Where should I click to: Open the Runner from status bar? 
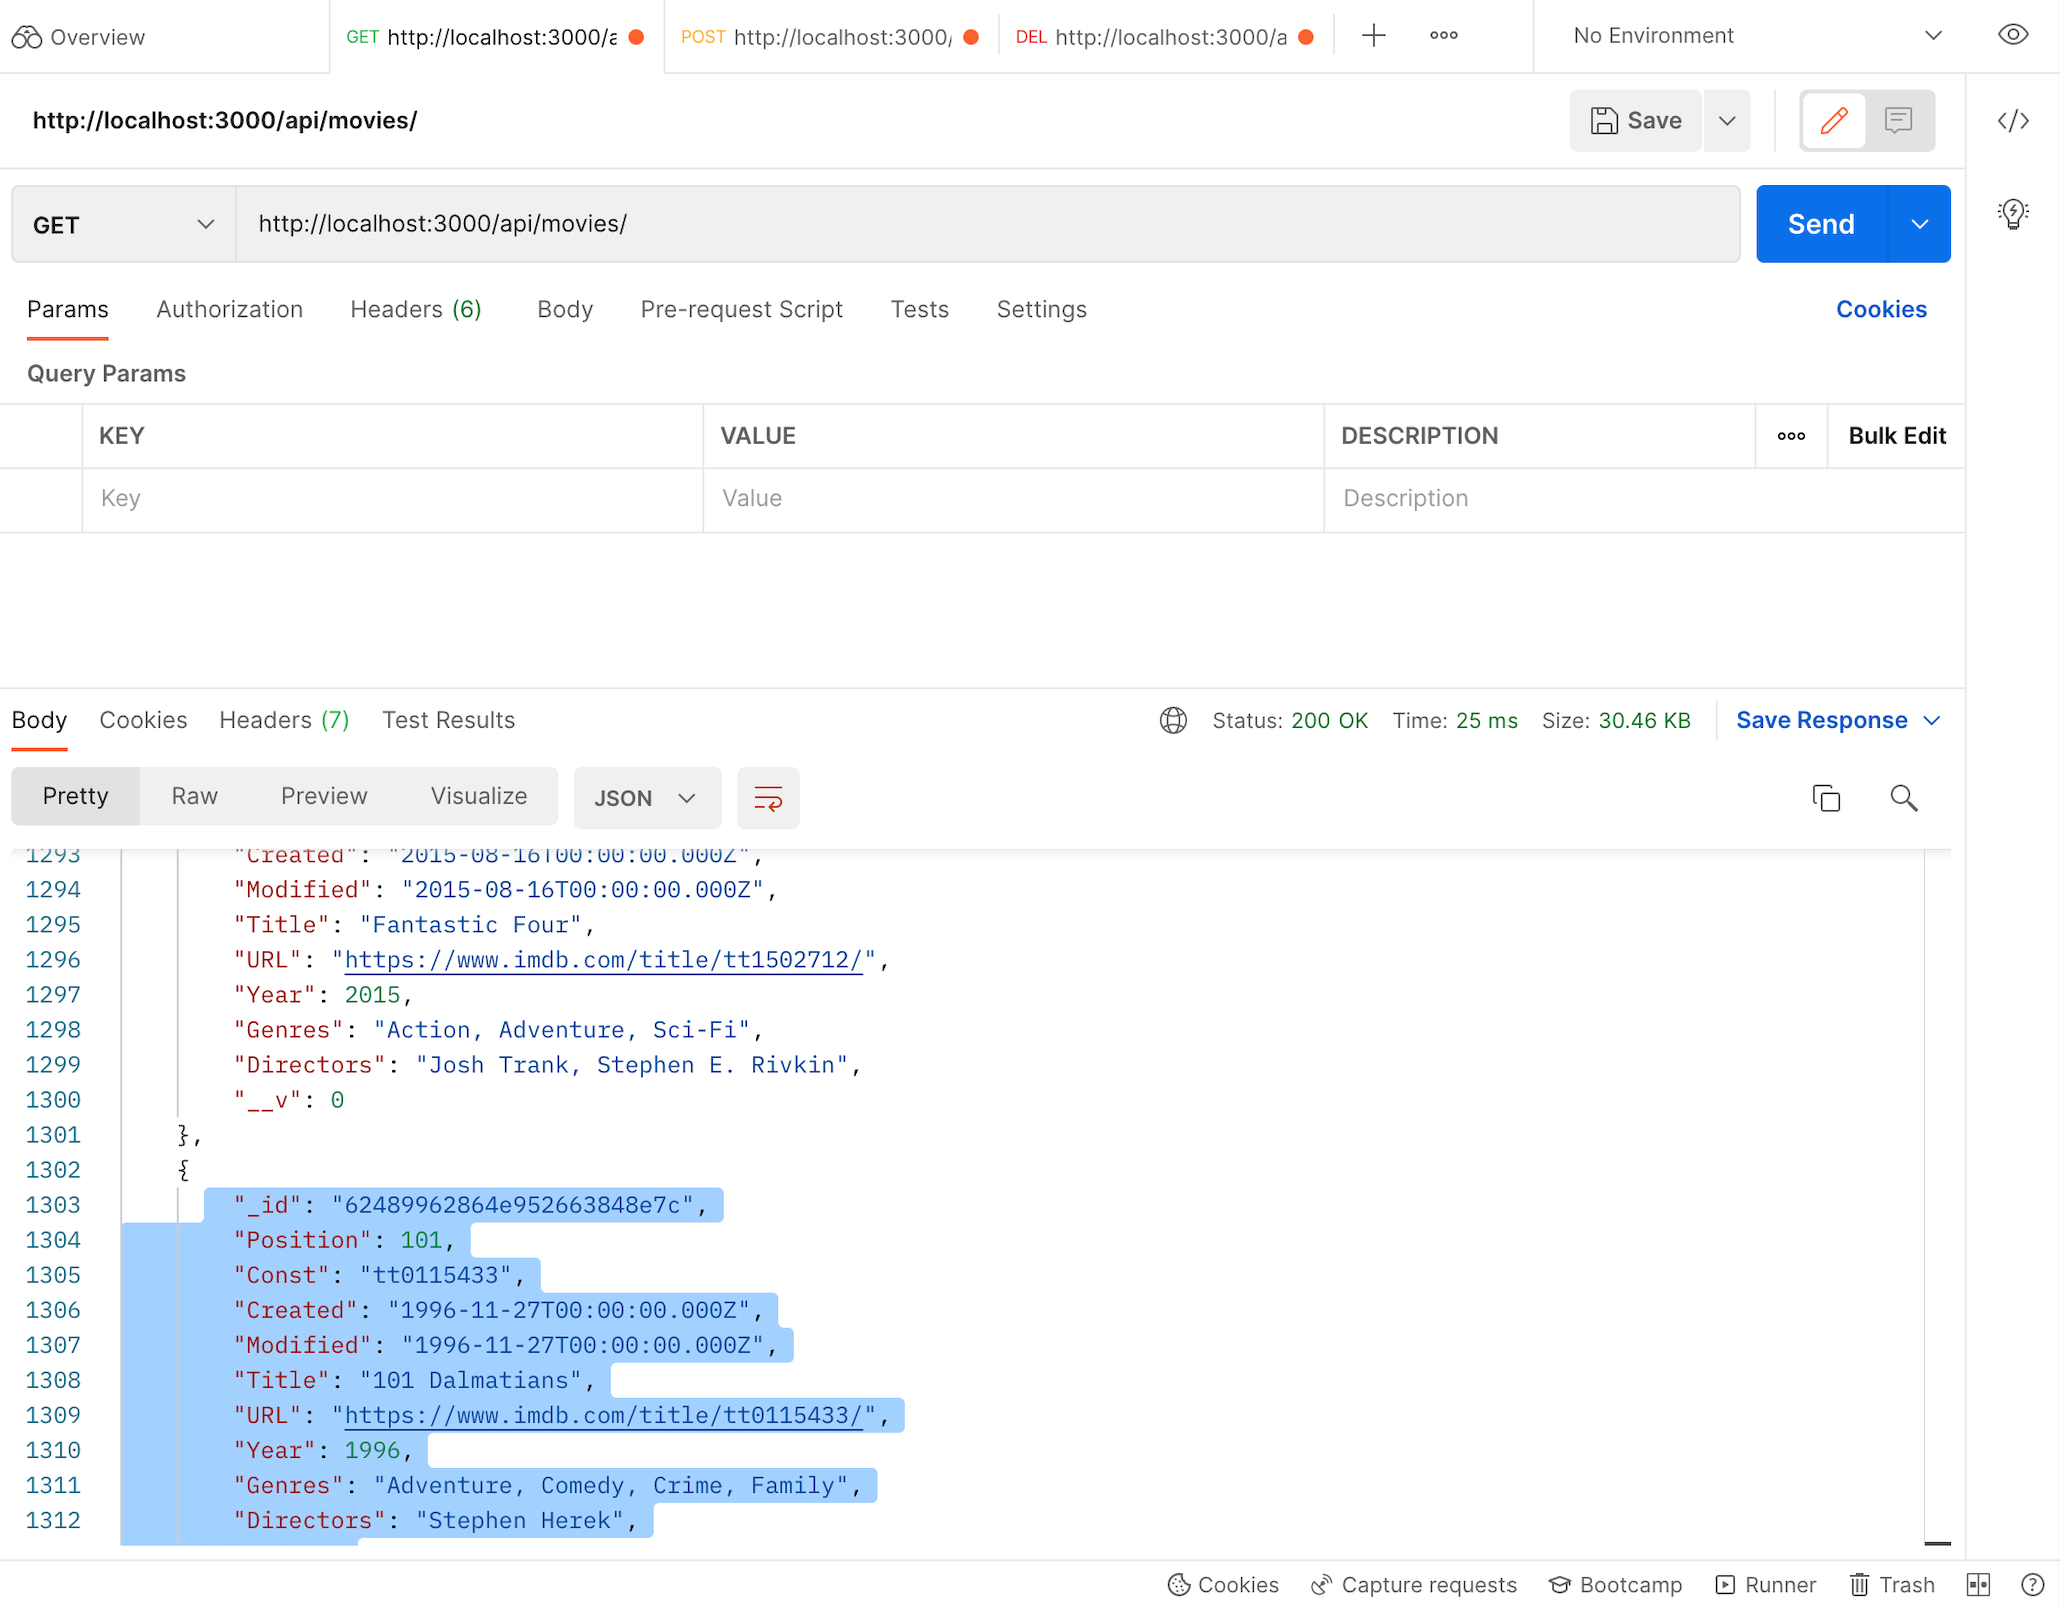(x=1766, y=1585)
